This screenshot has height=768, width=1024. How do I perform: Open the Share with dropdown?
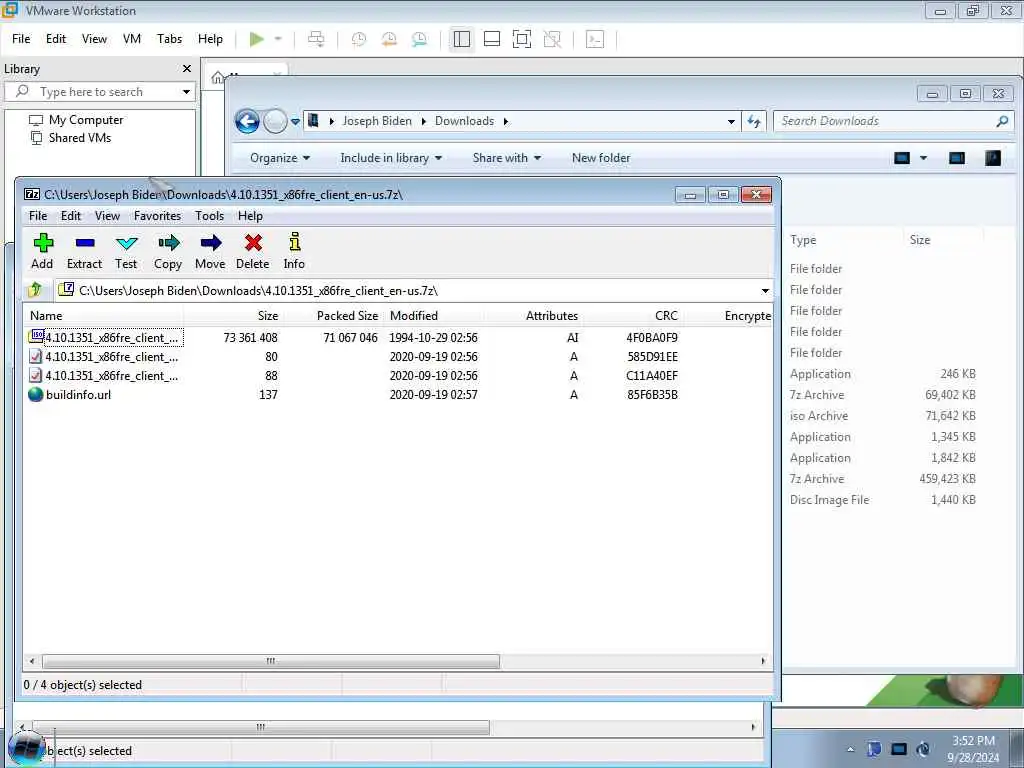(x=507, y=158)
